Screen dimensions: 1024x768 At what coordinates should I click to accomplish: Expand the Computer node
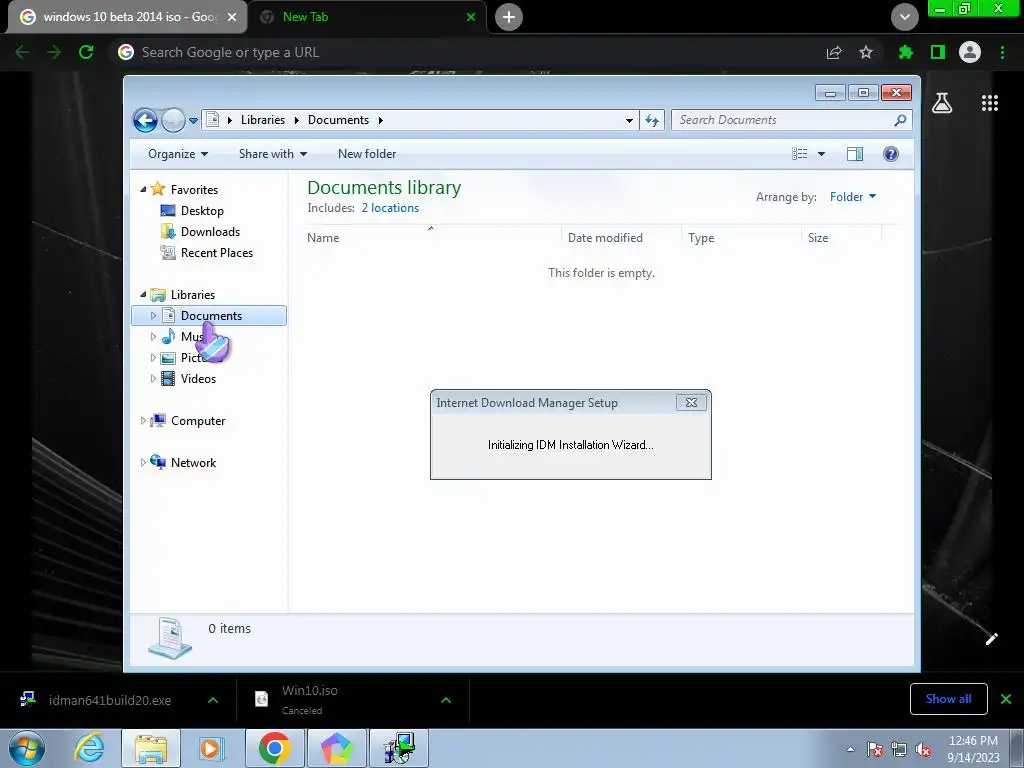pos(143,421)
